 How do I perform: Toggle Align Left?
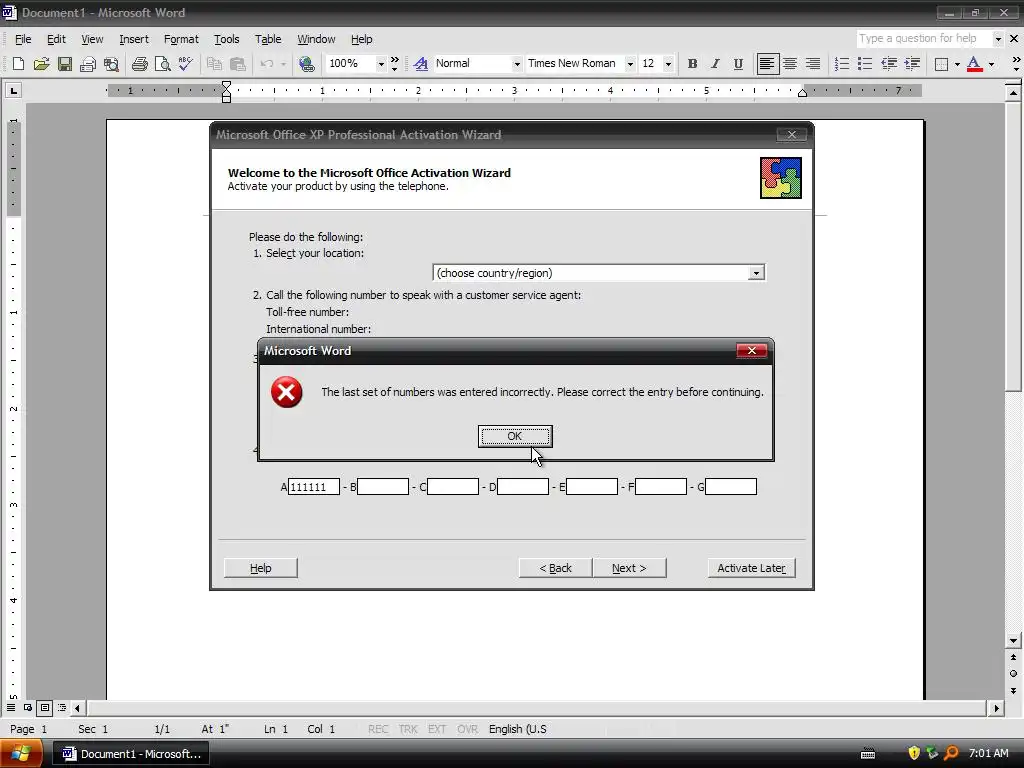pyautogui.click(x=767, y=63)
